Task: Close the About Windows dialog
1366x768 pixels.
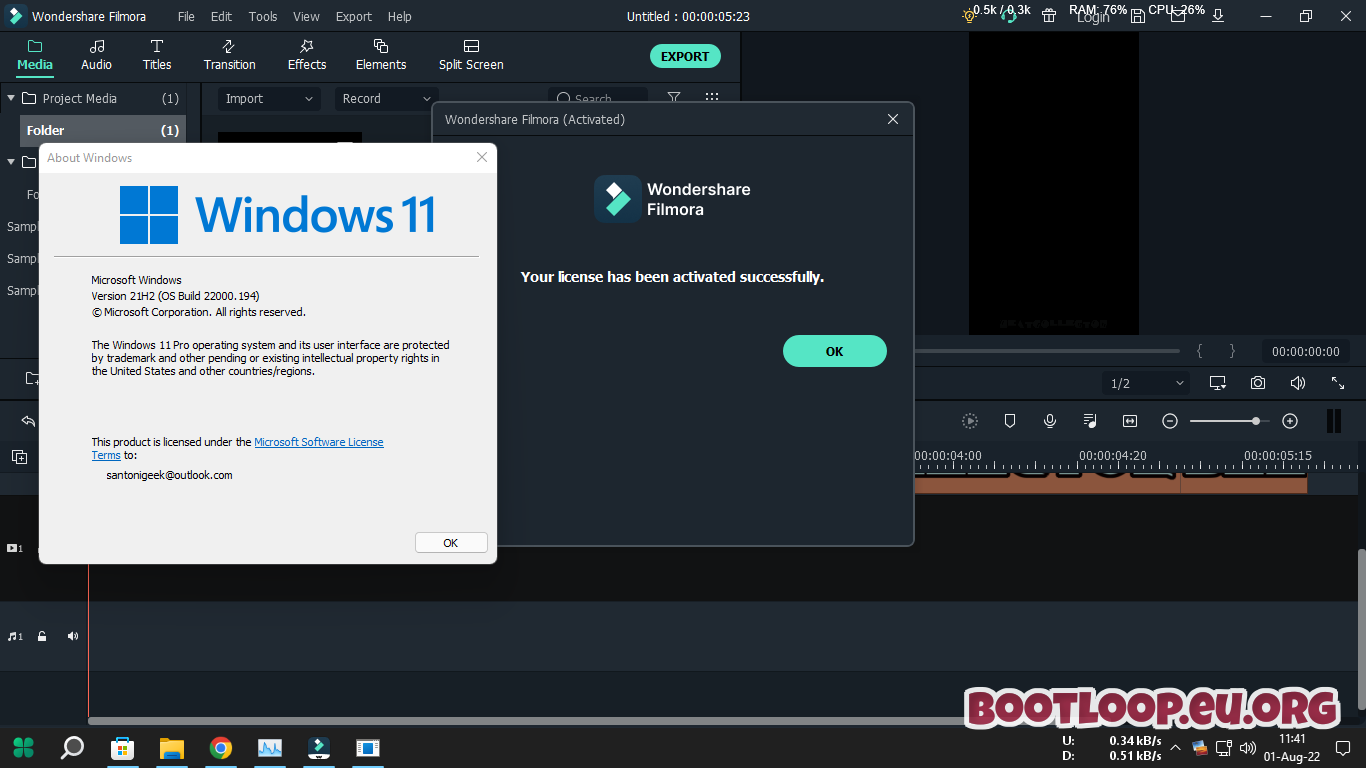Action: 482,157
